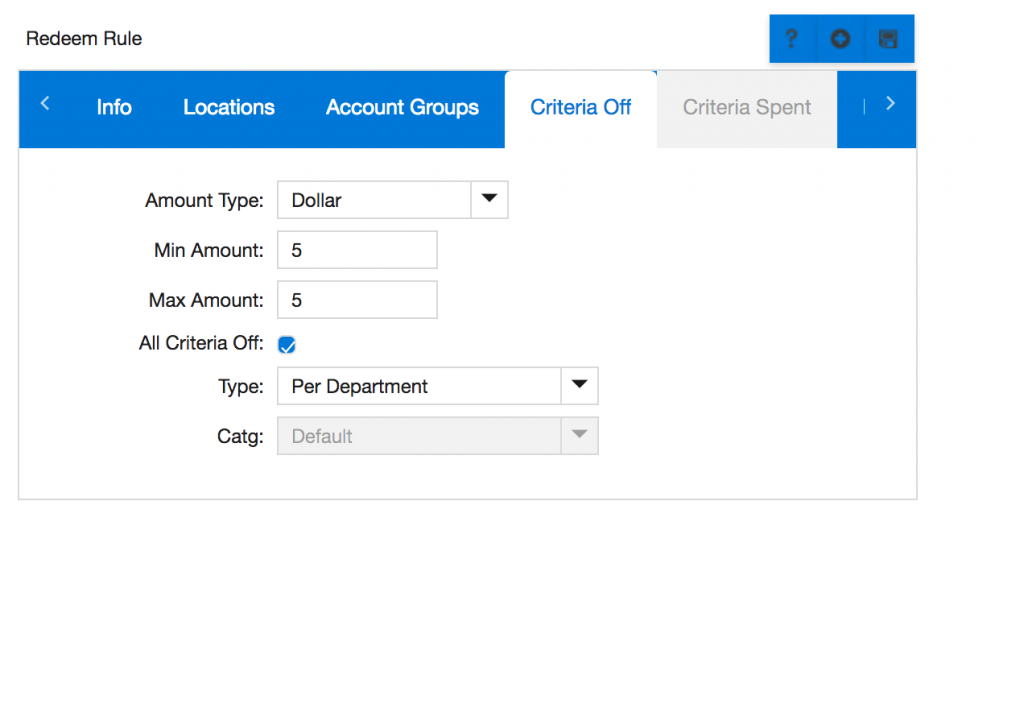Switch to the Info tab

114,107
